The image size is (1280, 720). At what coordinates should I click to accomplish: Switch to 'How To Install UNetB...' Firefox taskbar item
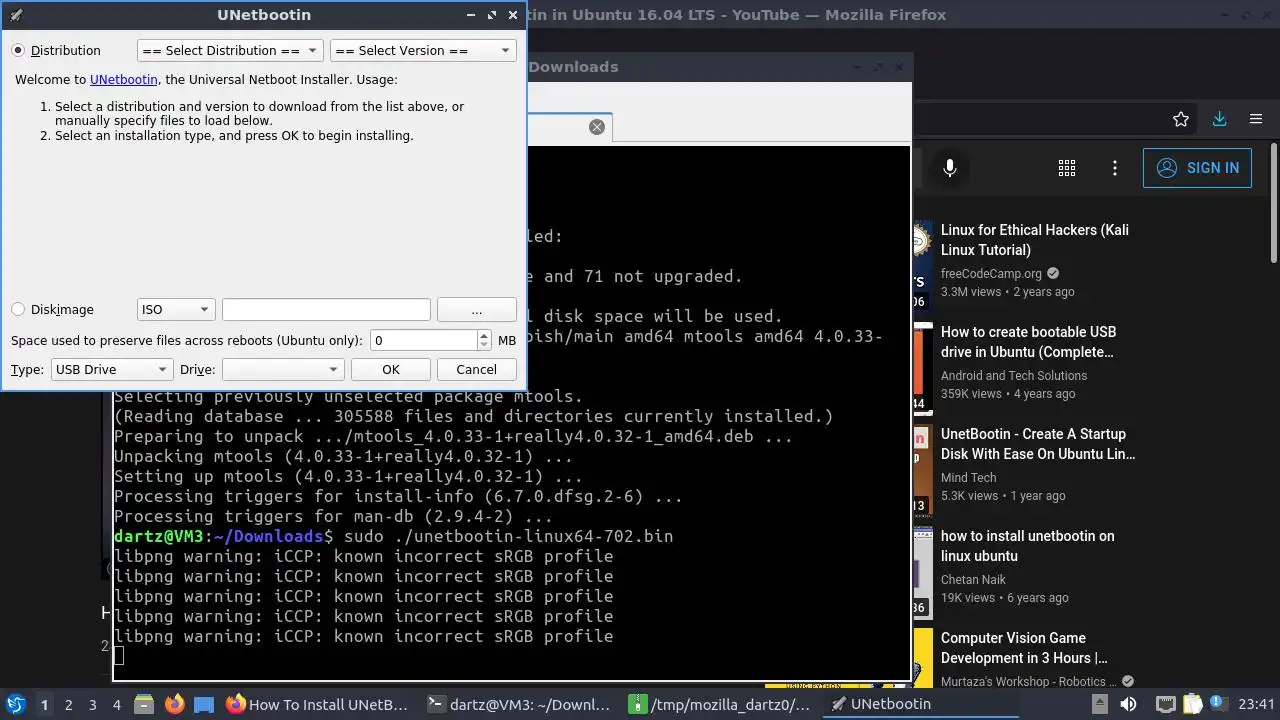tap(318, 704)
